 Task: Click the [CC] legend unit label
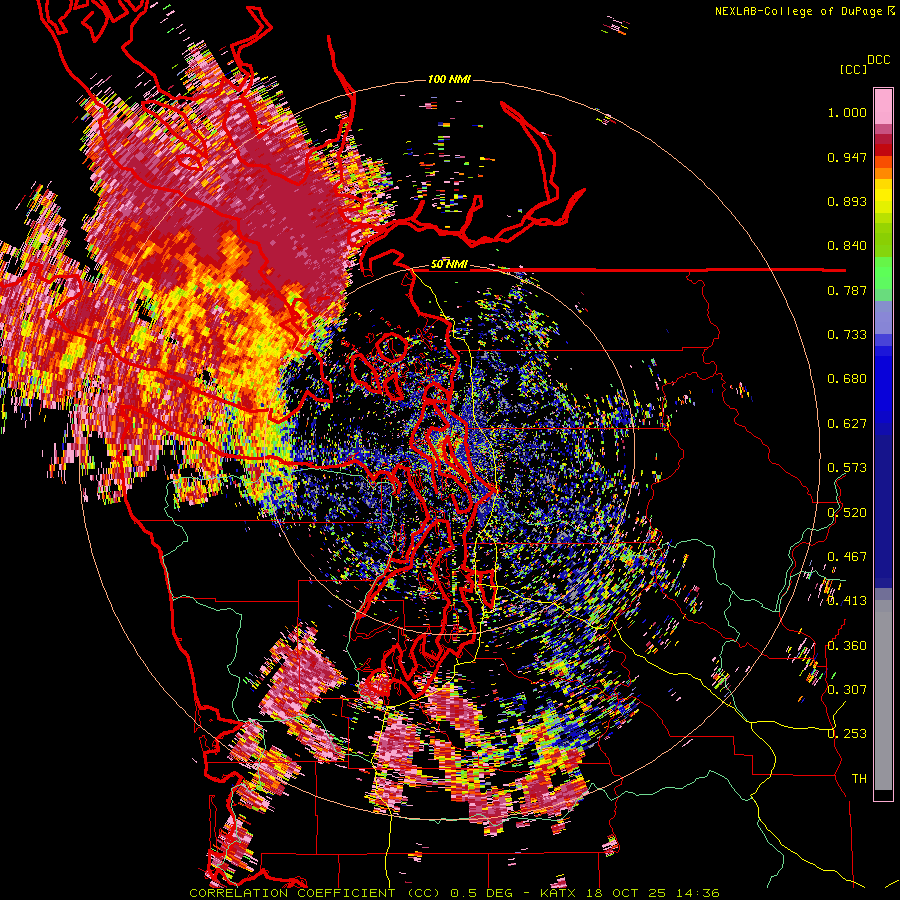click(853, 69)
